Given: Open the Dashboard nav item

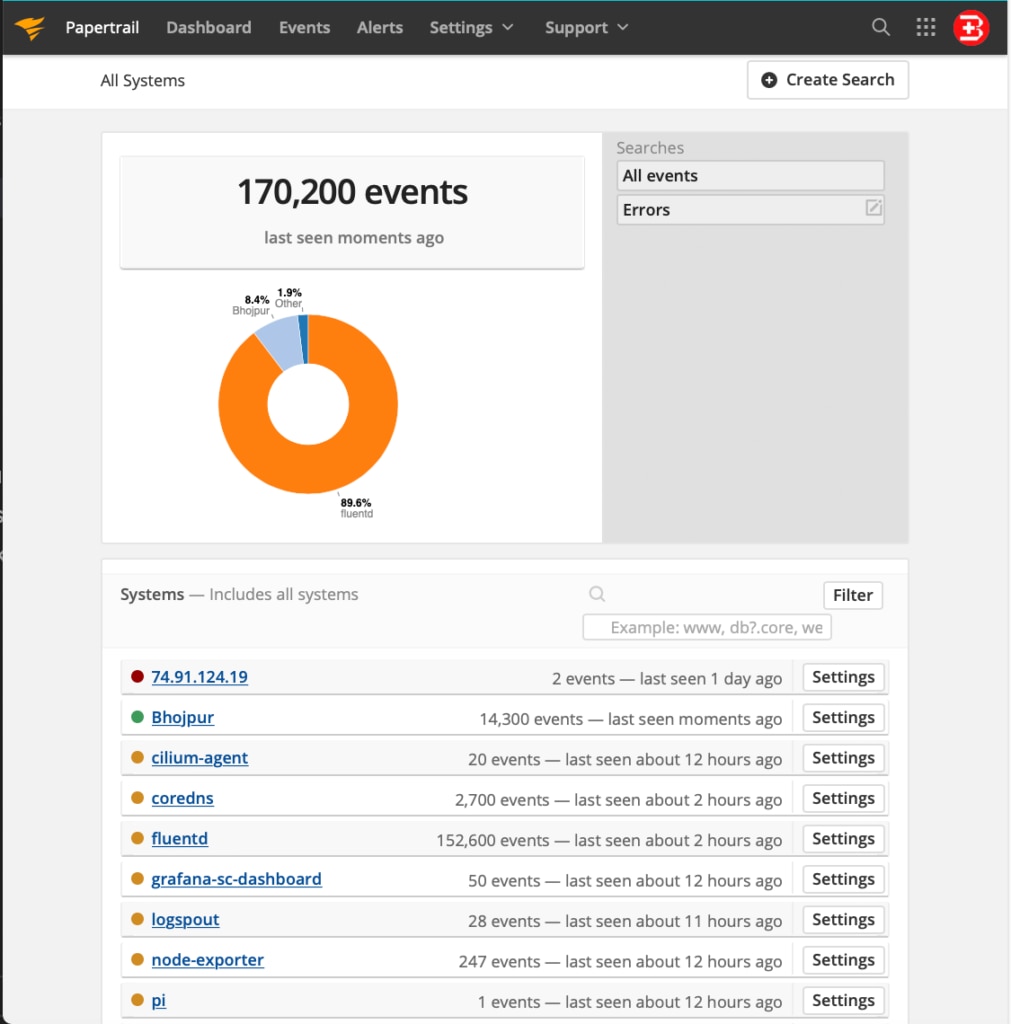Looking at the screenshot, I should click(208, 27).
